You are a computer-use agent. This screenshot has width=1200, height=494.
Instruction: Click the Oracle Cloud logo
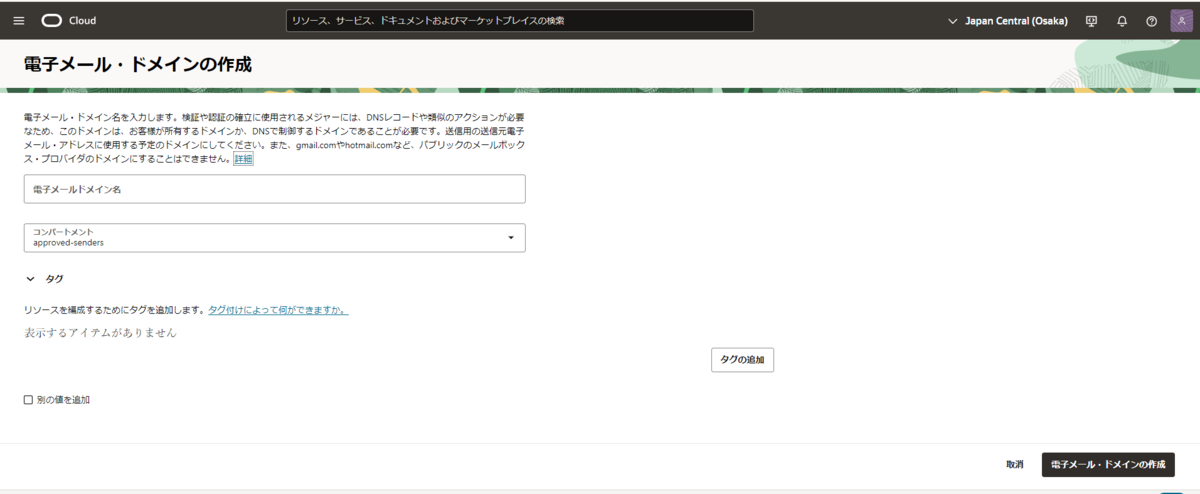point(69,20)
